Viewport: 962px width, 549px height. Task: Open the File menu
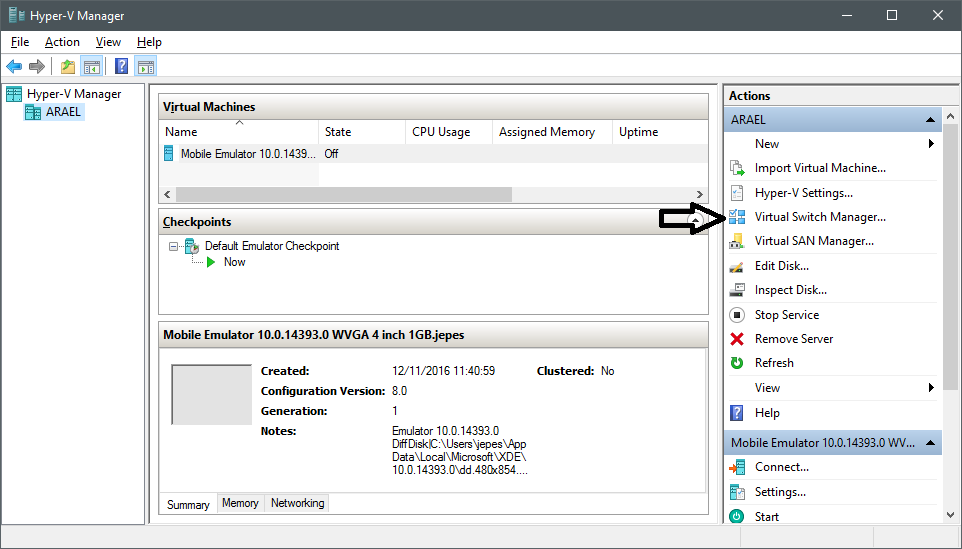[x=20, y=42]
